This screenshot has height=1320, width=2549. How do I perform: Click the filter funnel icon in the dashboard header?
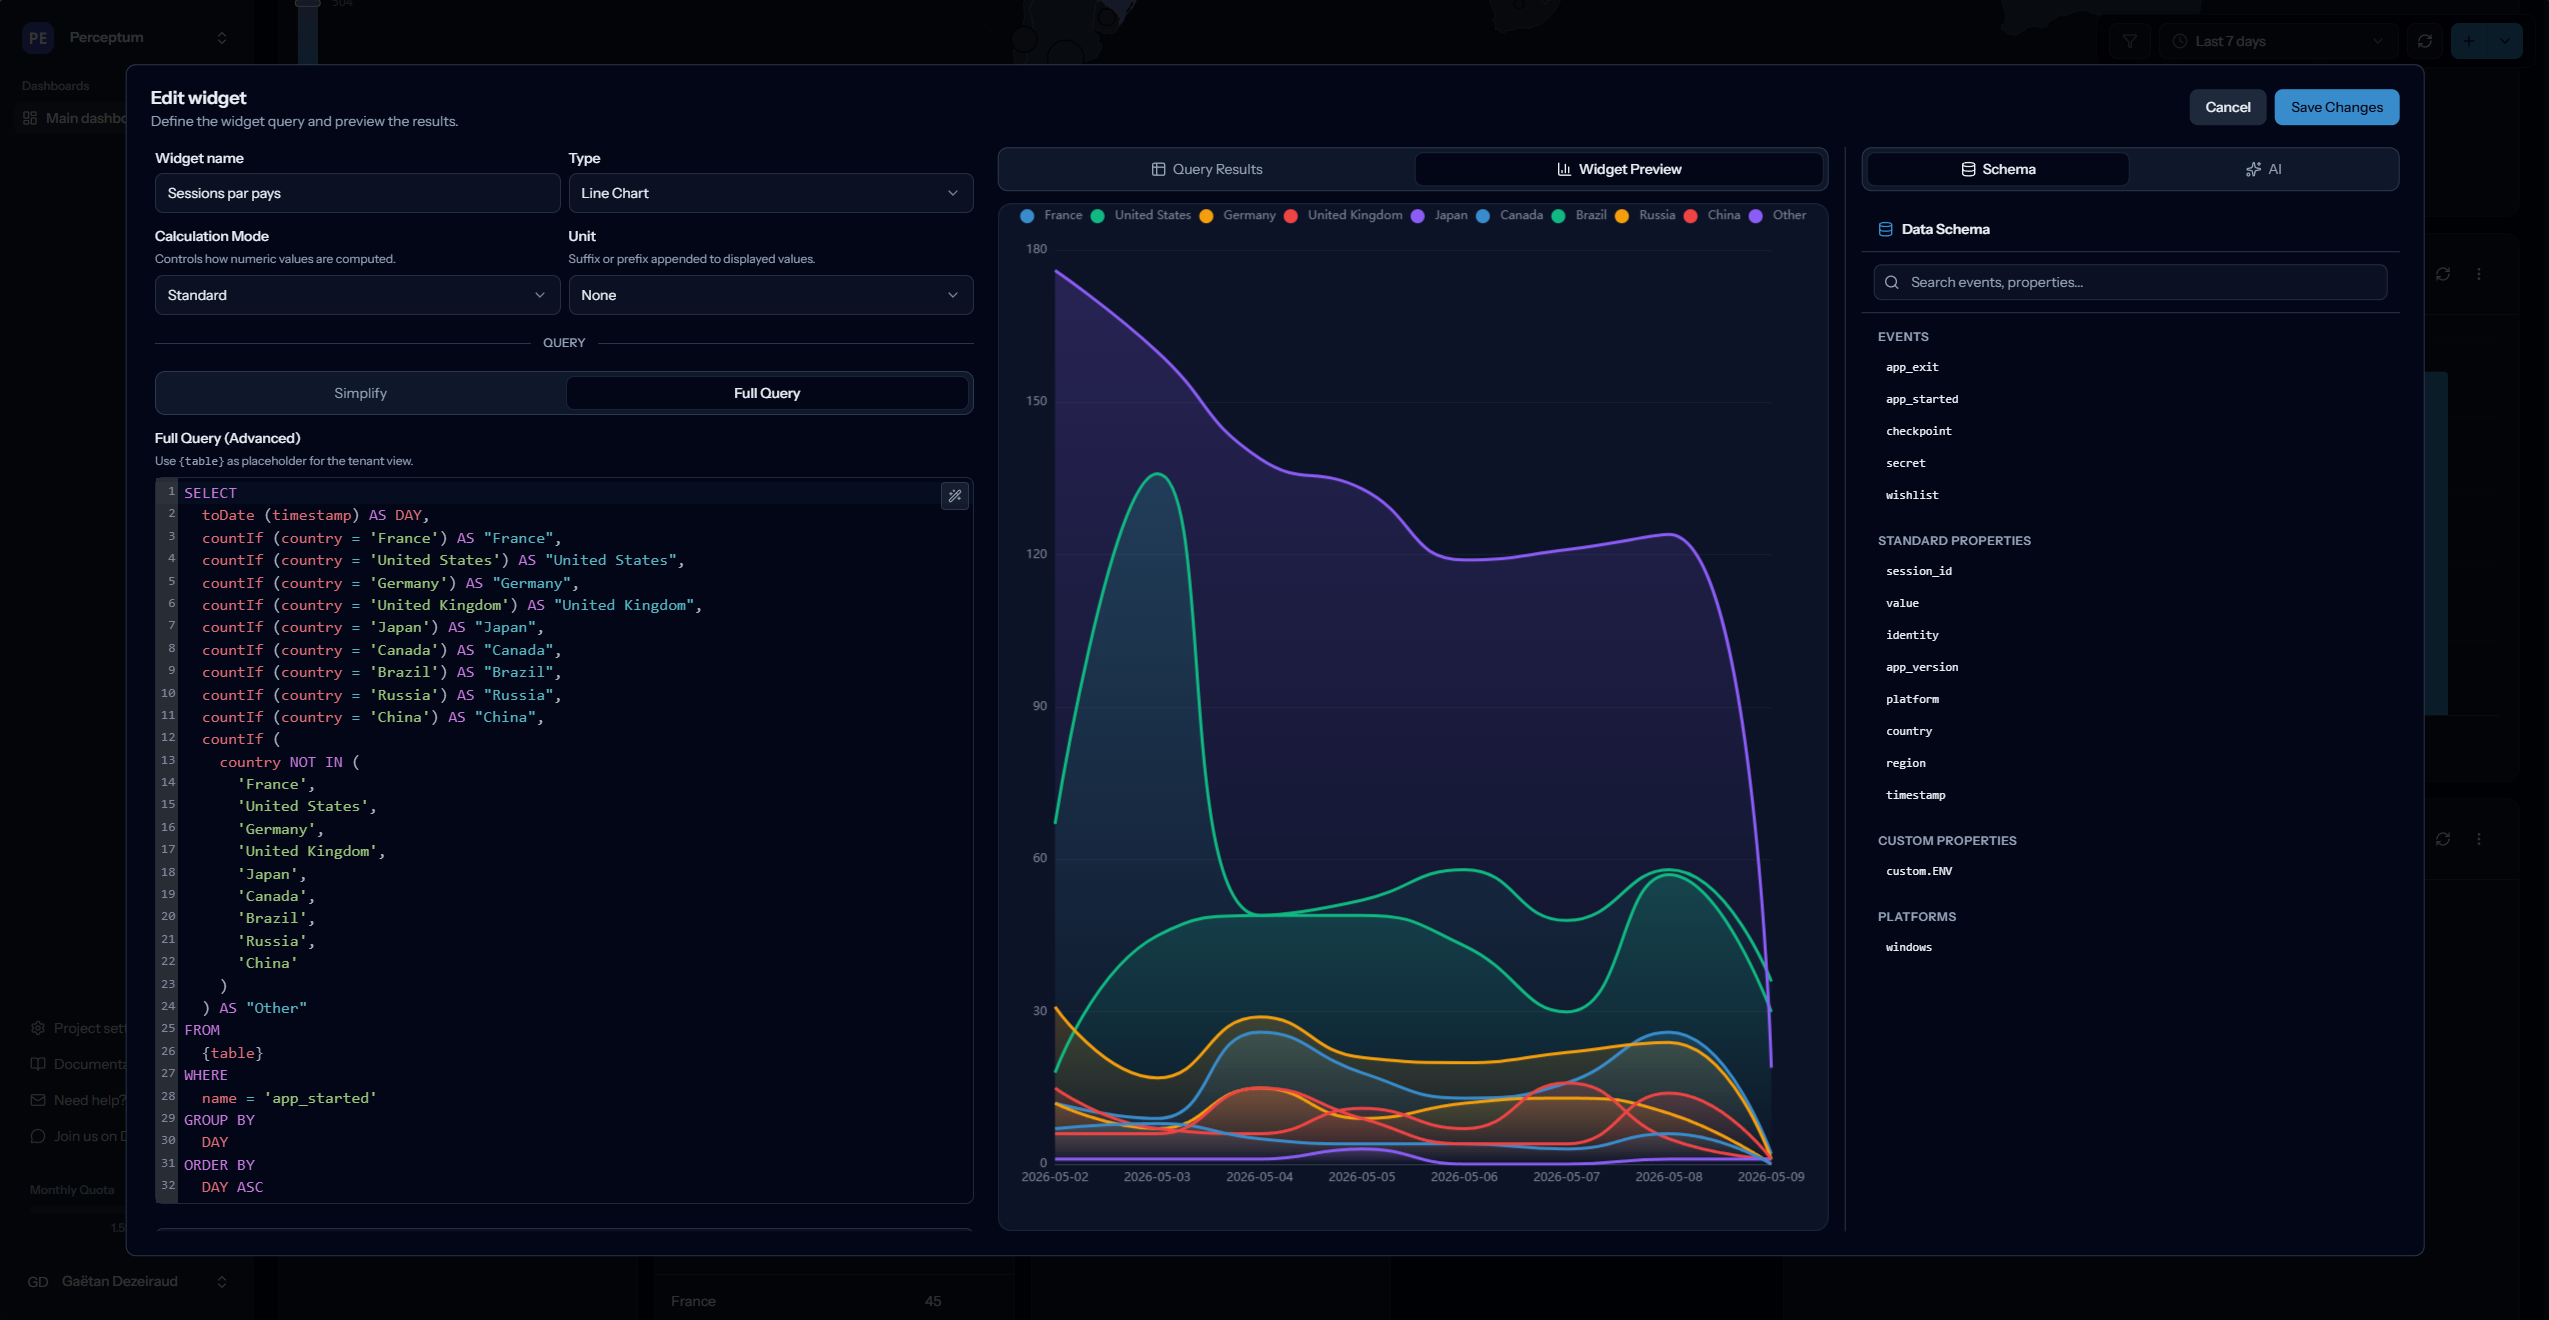click(x=2130, y=41)
